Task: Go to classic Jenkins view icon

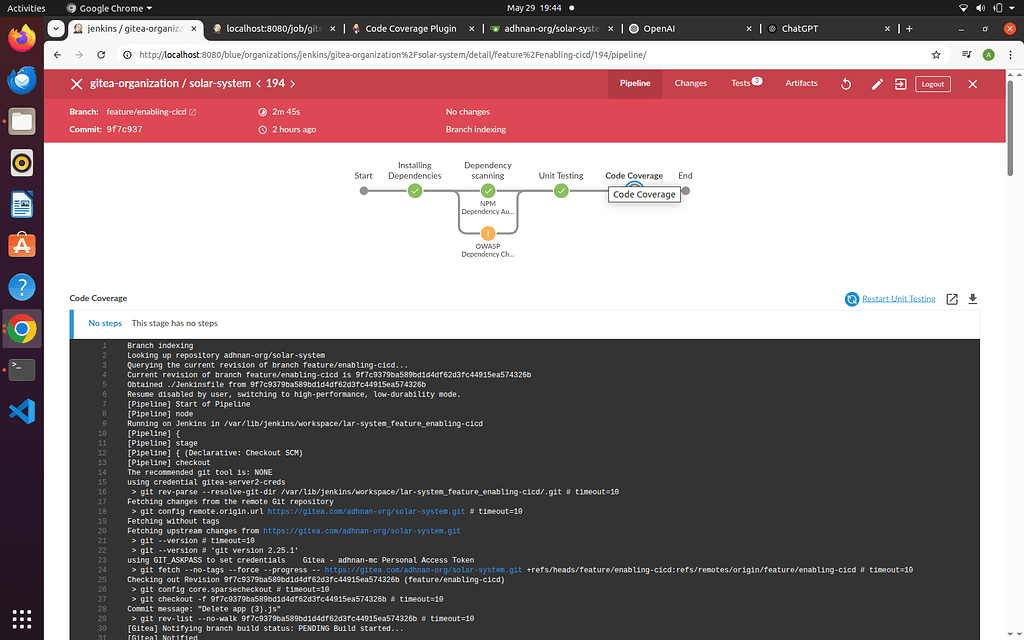Action: click(901, 84)
